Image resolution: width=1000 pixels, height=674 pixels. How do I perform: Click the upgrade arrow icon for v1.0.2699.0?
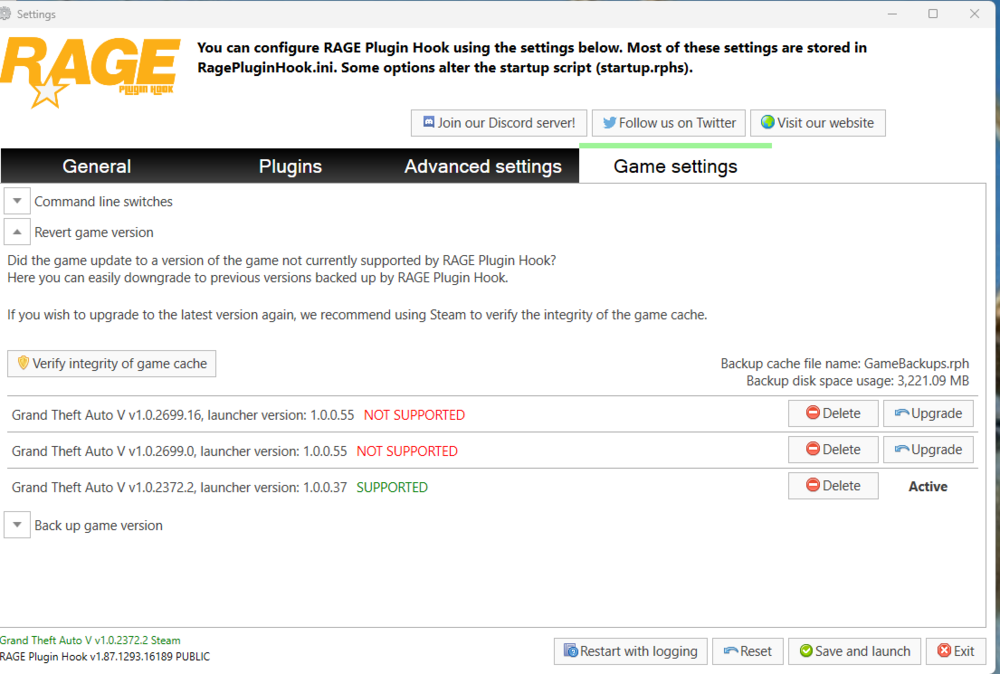(x=902, y=449)
